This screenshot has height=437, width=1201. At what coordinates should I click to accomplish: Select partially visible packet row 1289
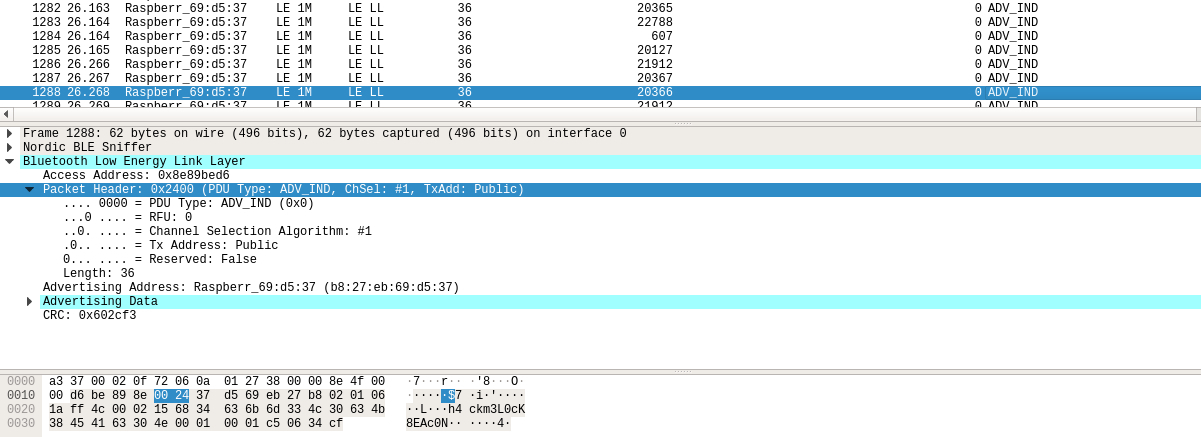pos(600,103)
